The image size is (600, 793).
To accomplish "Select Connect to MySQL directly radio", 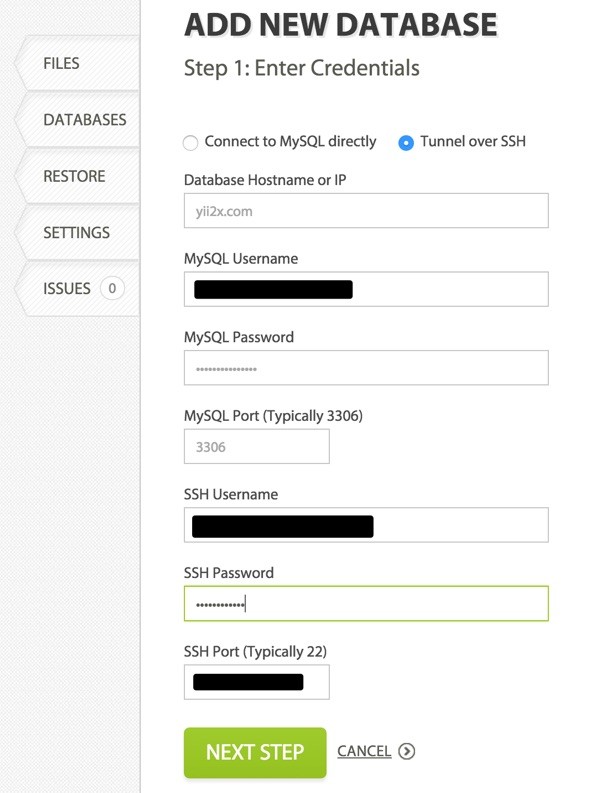I will point(190,143).
